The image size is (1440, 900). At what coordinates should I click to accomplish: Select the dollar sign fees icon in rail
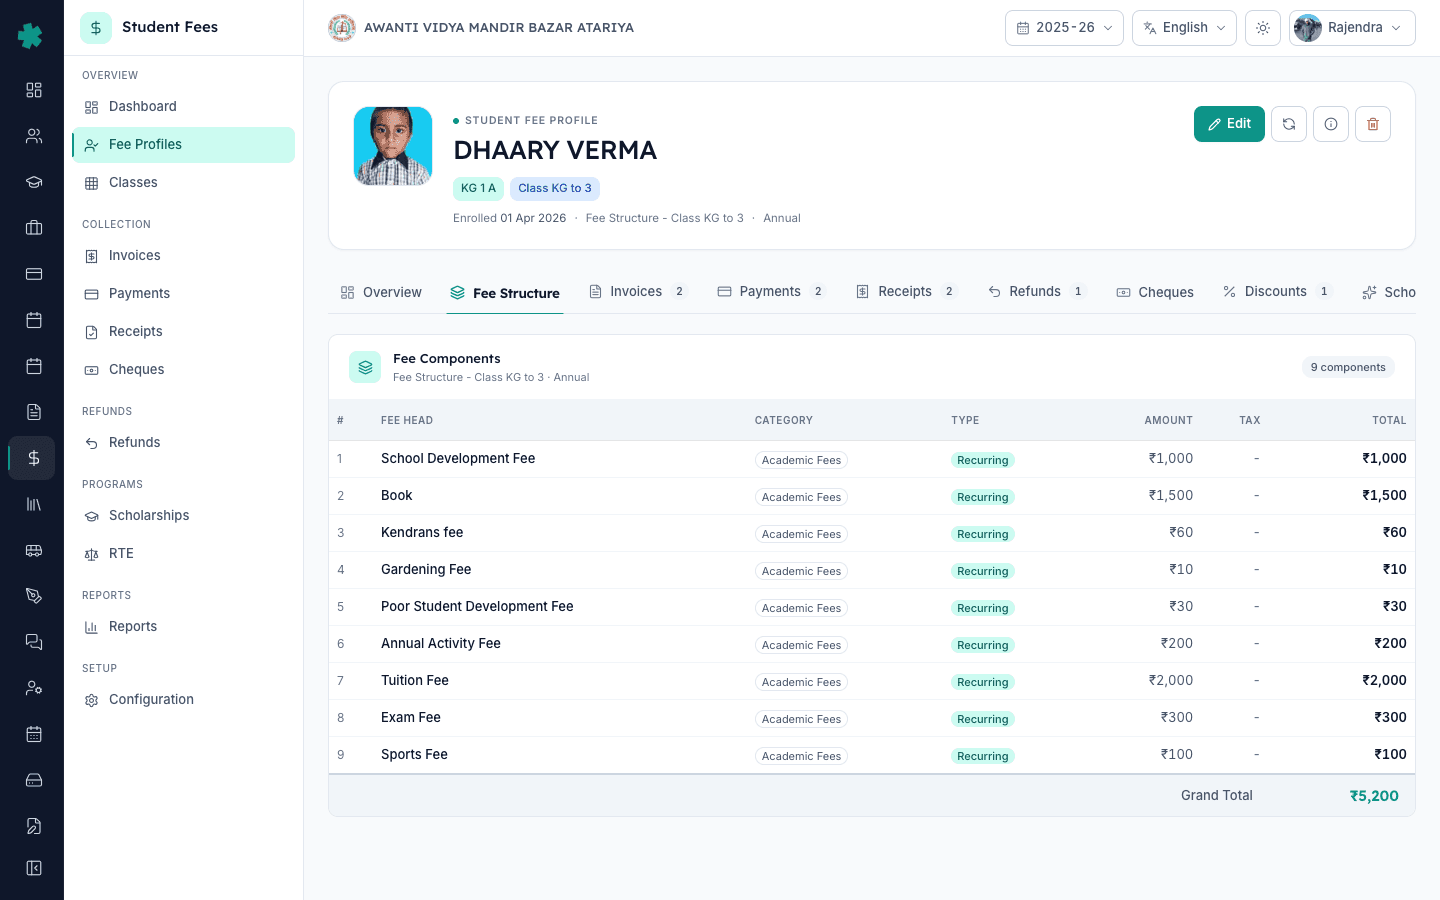(34, 458)
